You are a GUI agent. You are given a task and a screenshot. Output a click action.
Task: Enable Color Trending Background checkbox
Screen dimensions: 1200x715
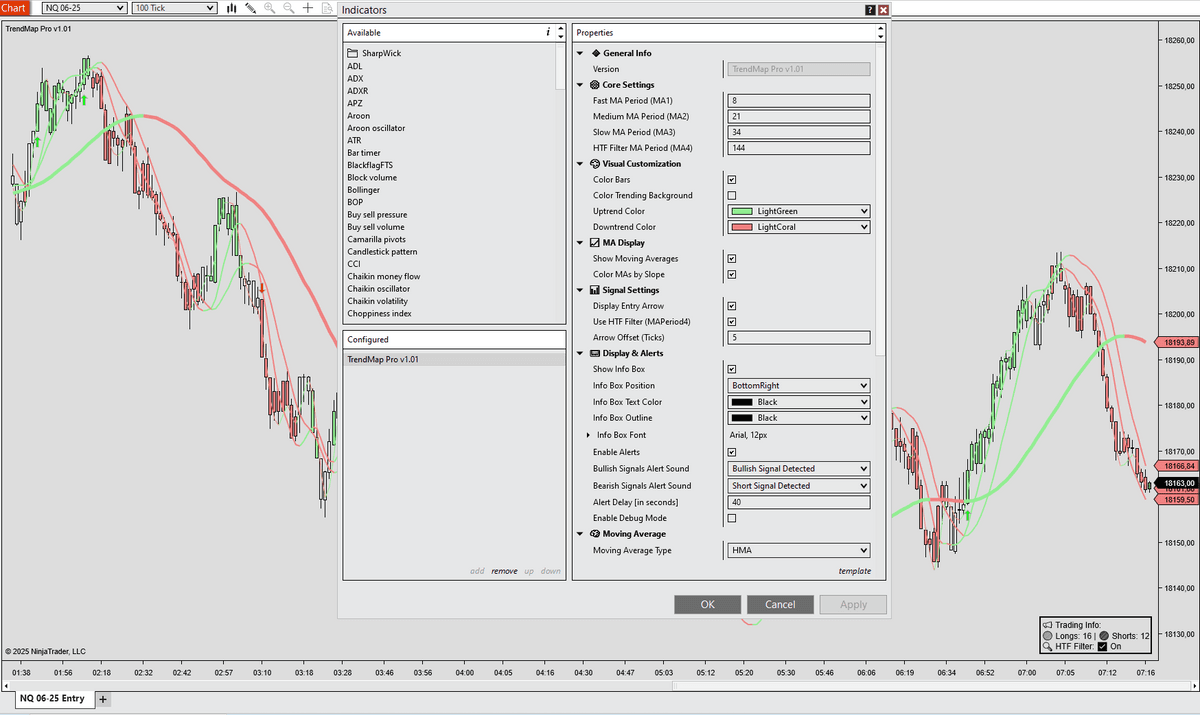point(732,196)
